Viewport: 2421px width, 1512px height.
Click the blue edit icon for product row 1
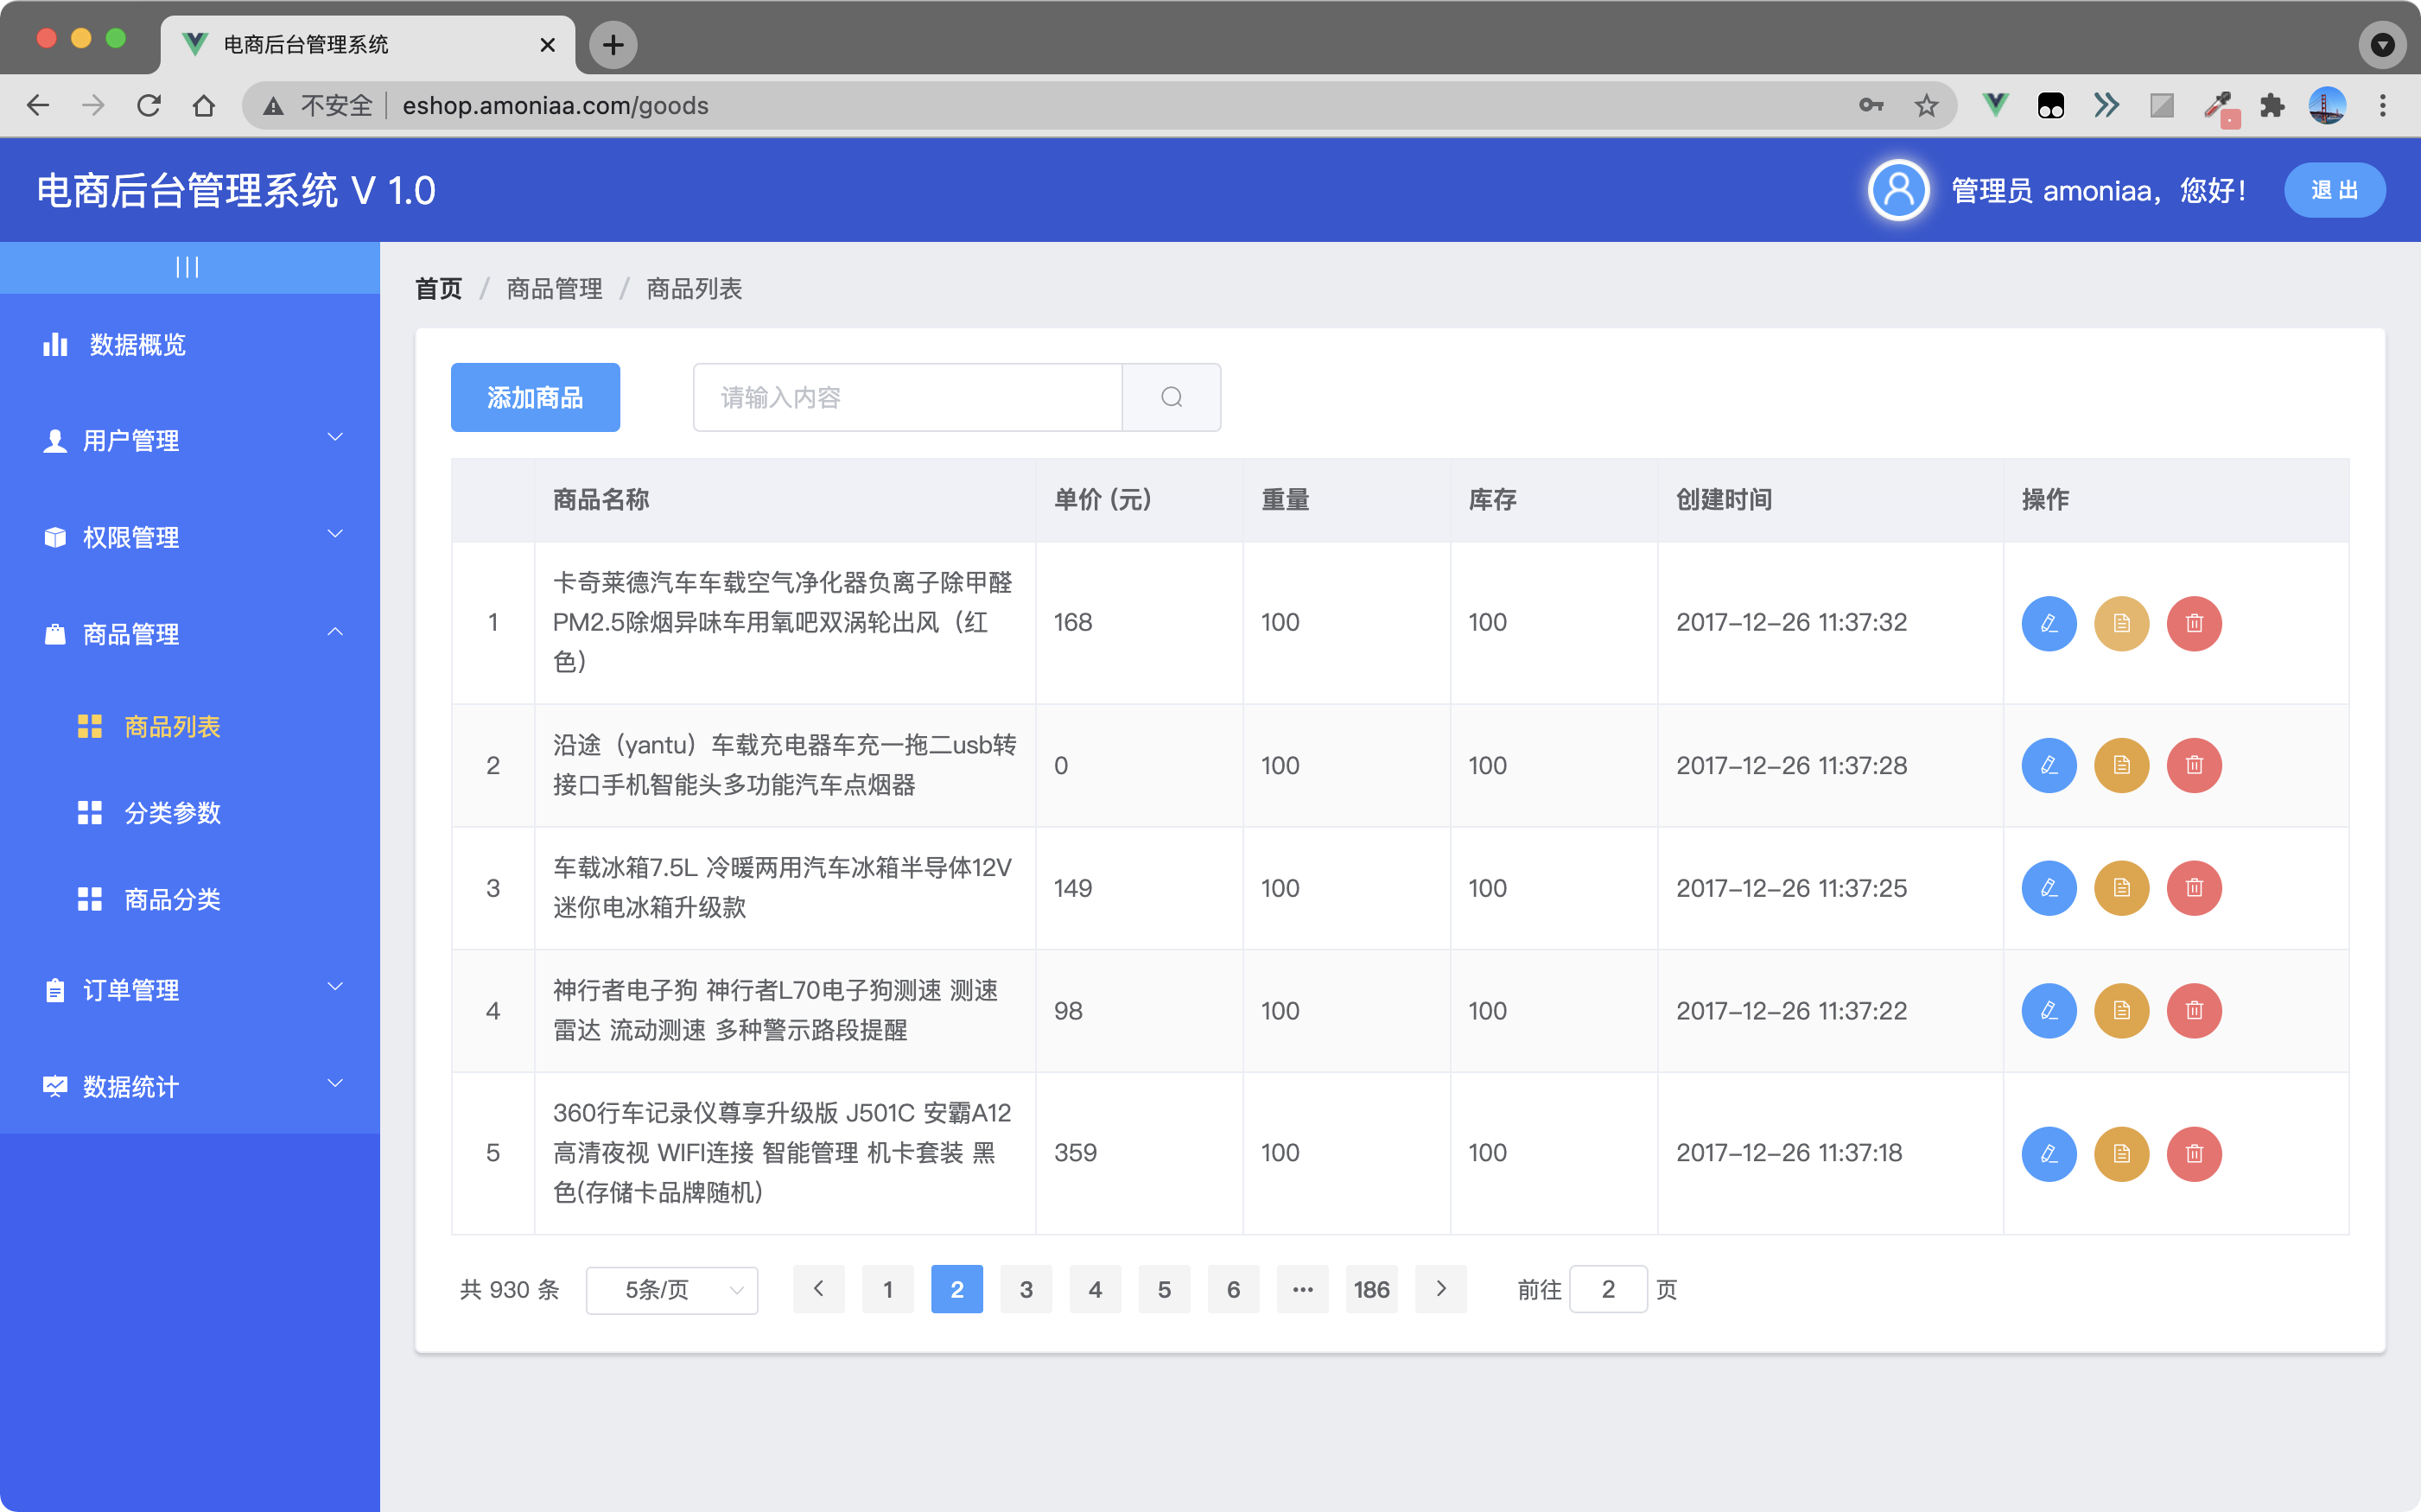tap(2048, 623)
